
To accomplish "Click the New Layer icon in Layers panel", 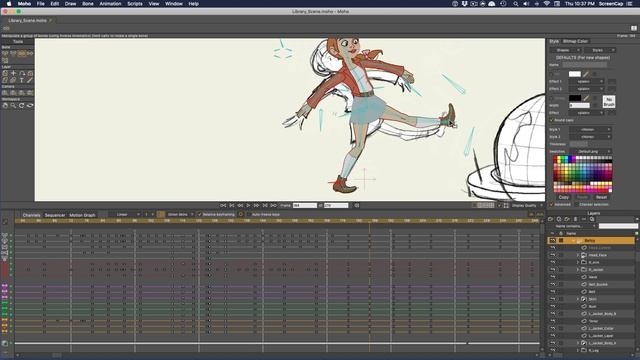I will click(551, 220).
